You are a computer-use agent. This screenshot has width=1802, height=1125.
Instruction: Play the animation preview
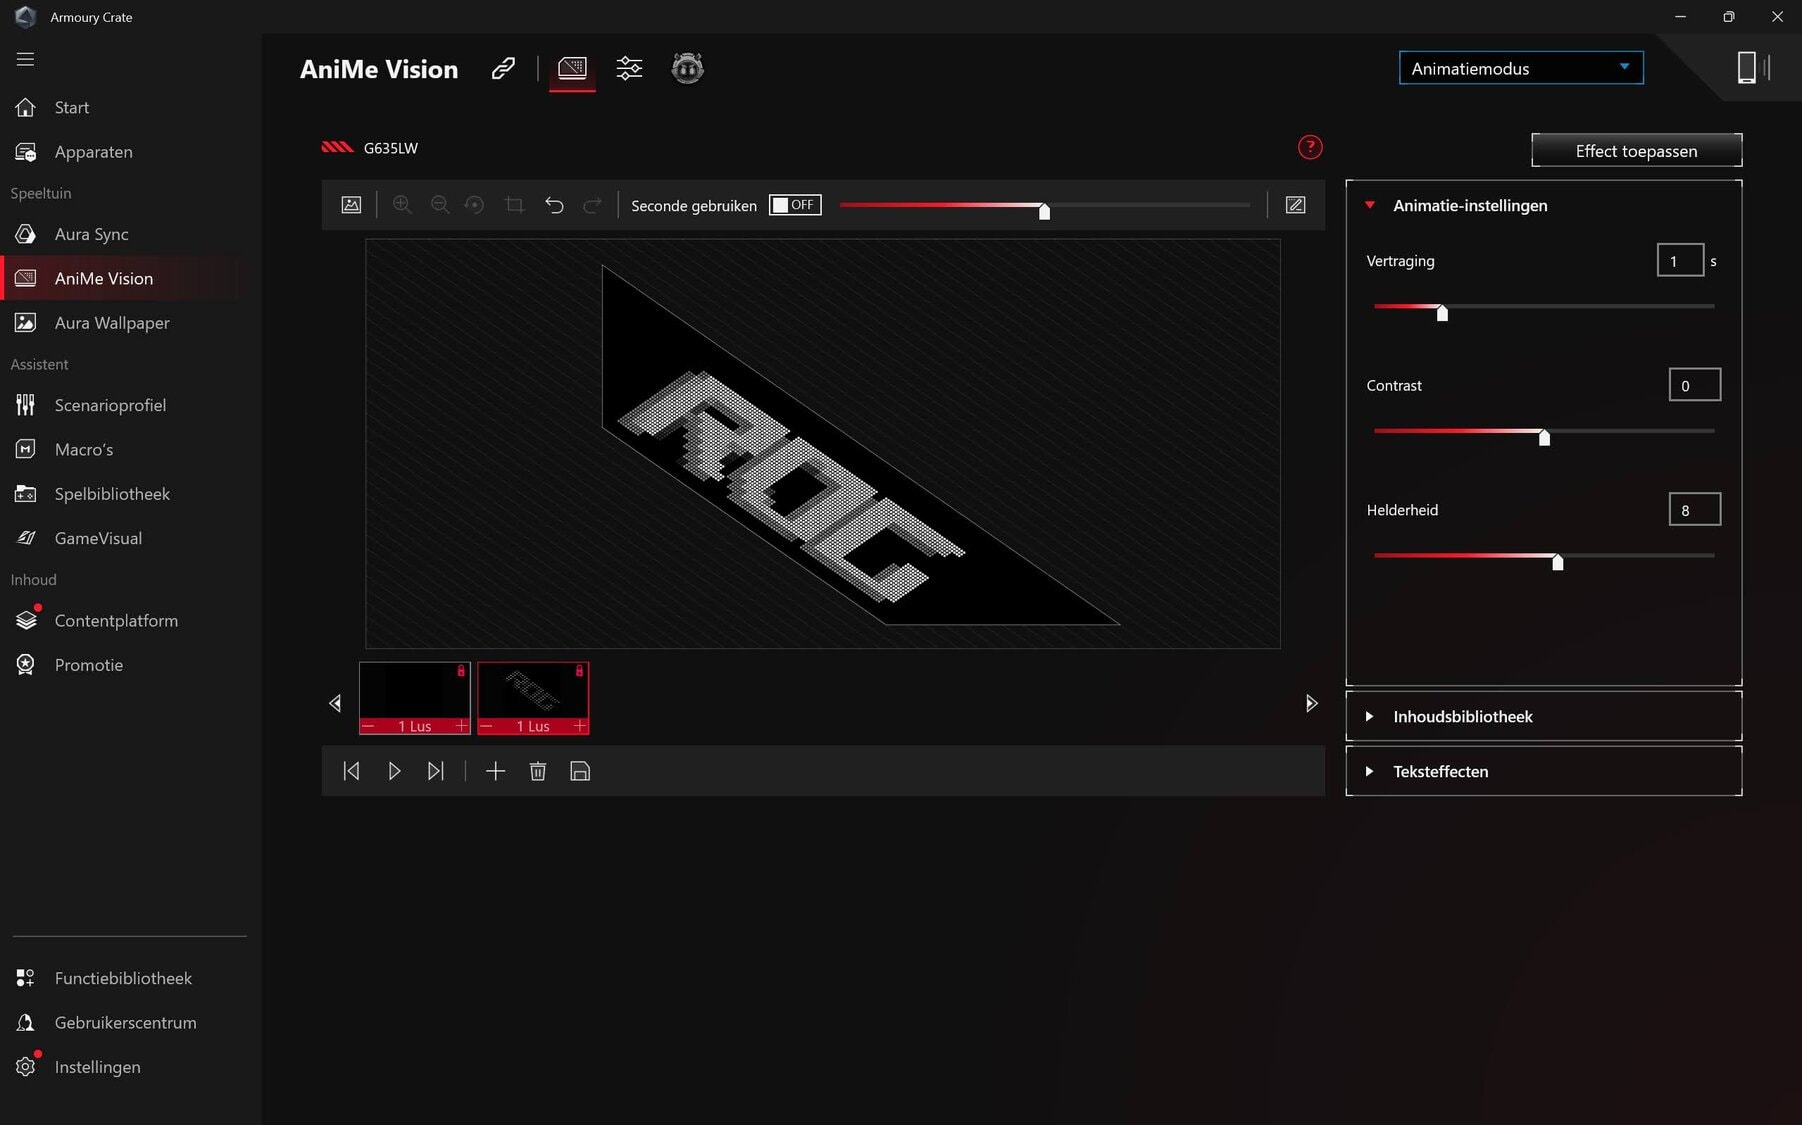(x=394, y=771)
